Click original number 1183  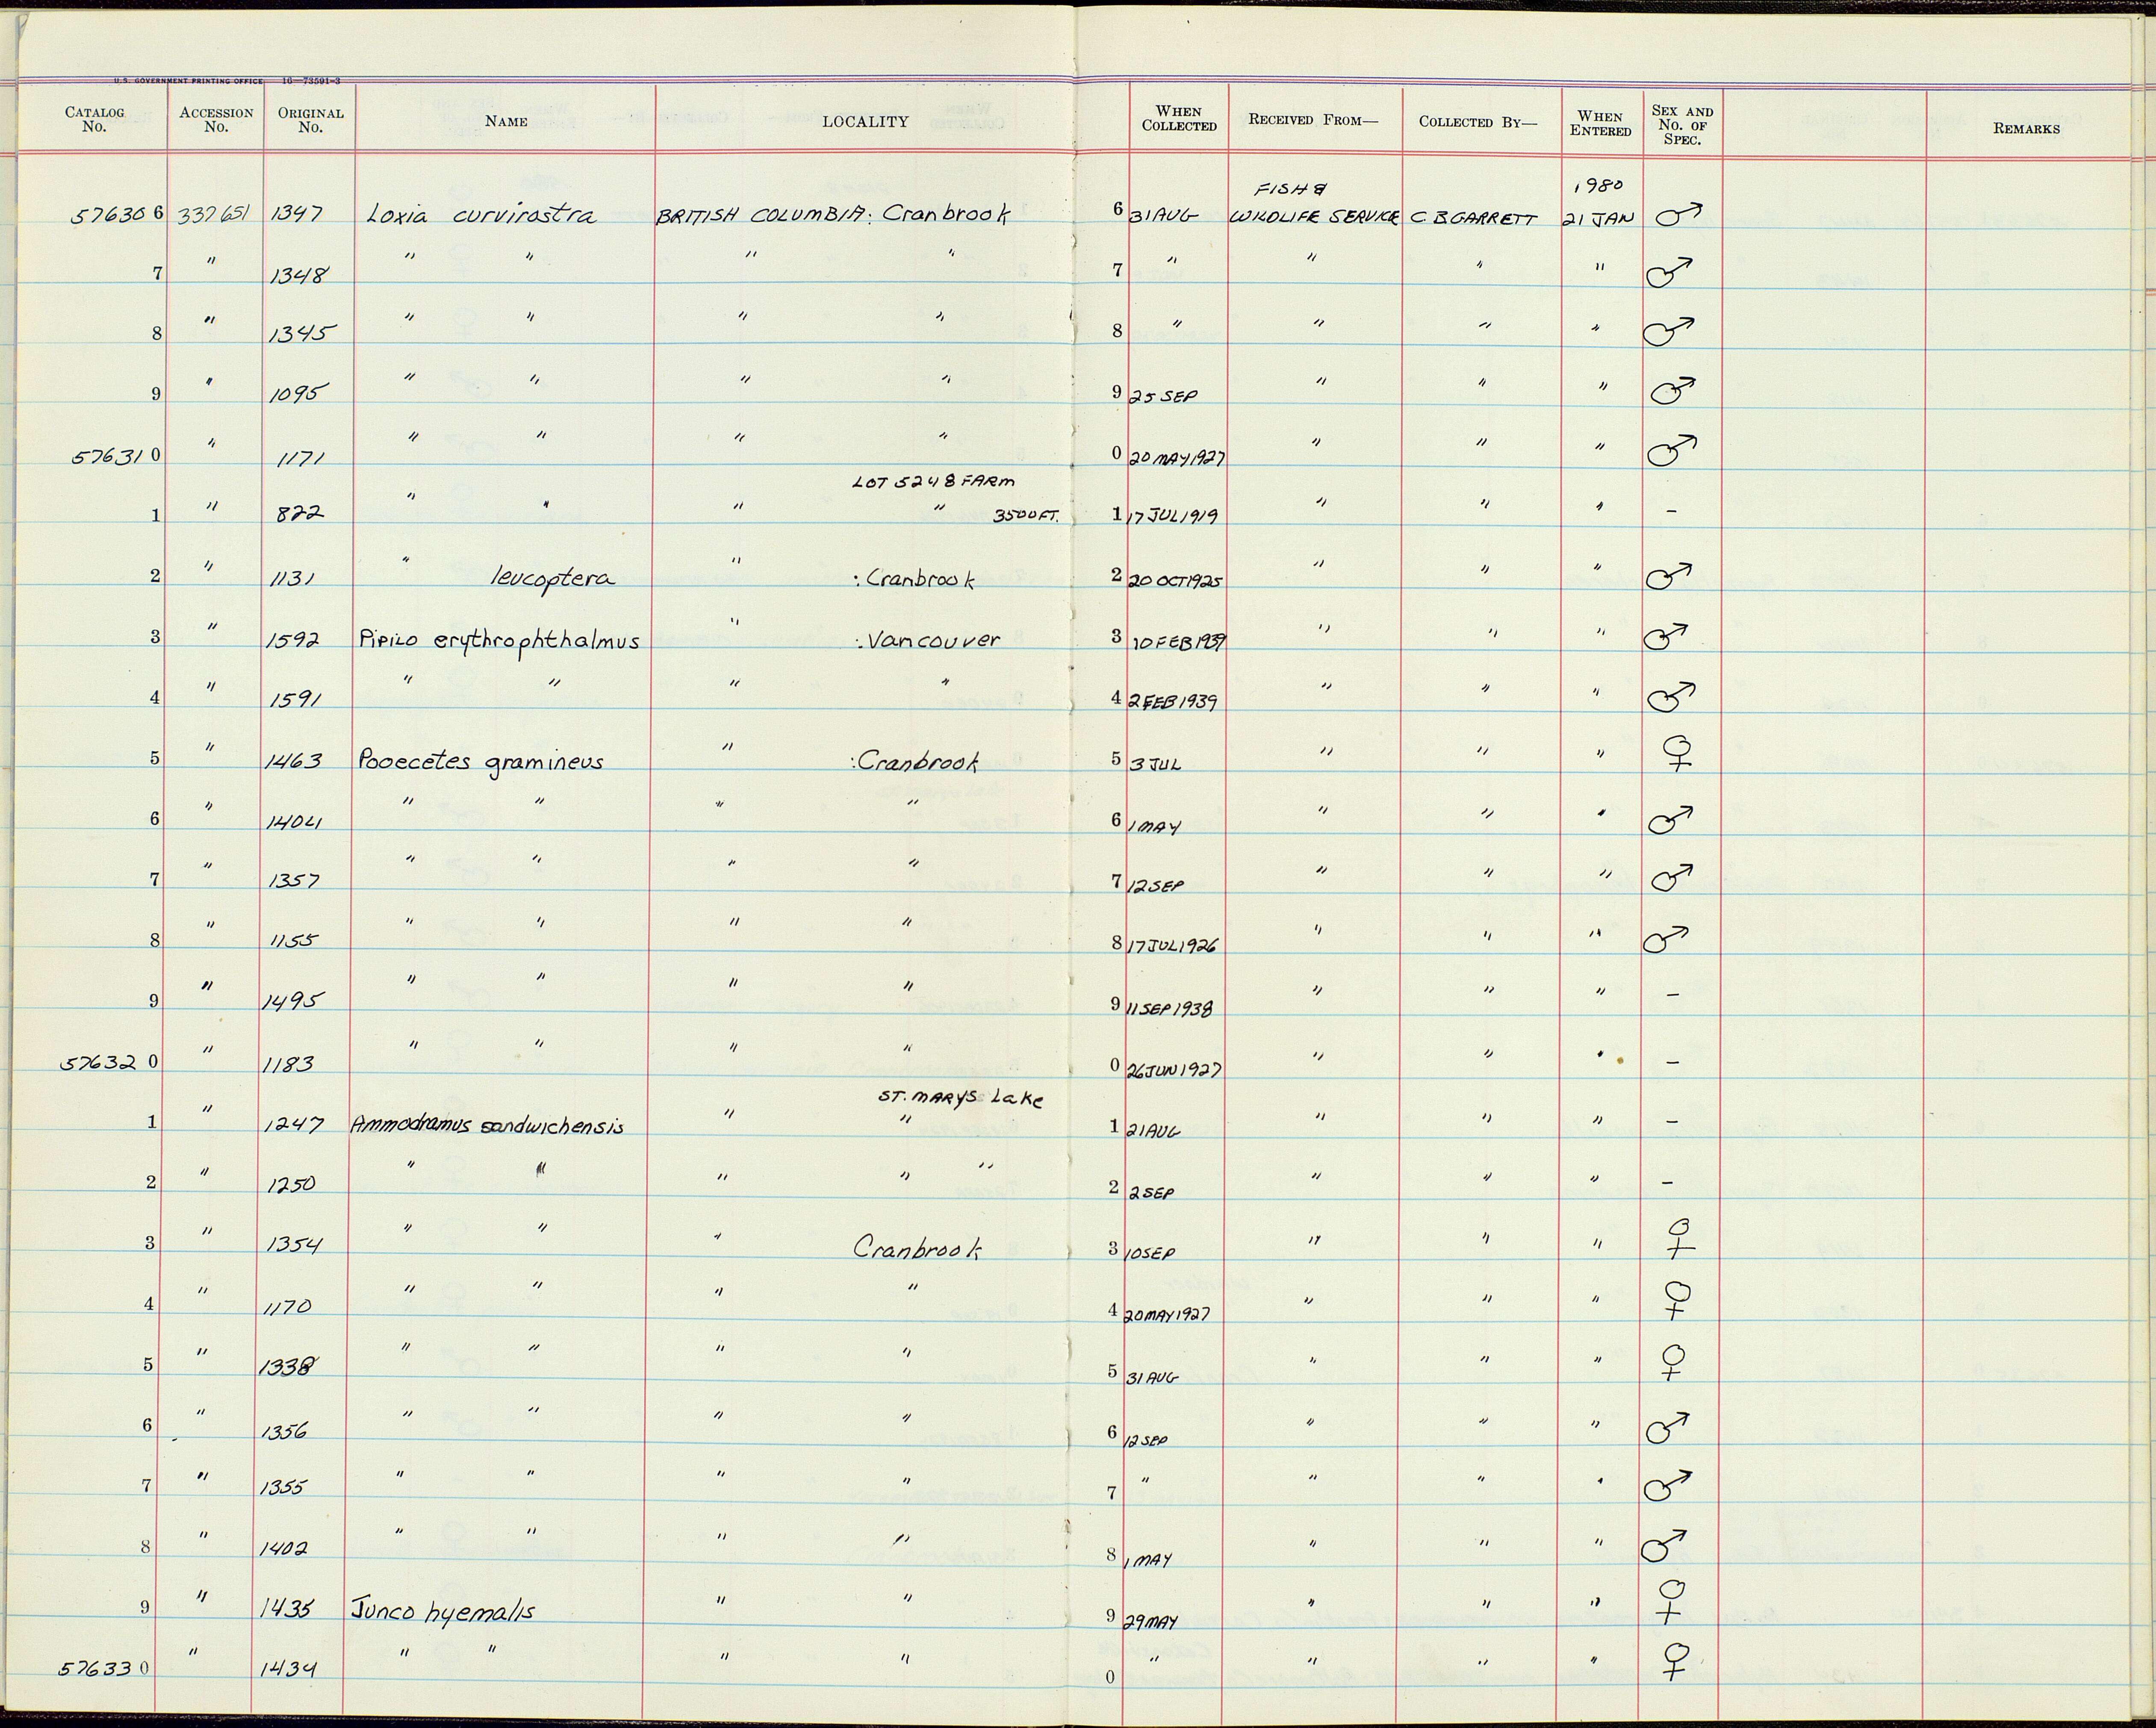coord(288,1064)
